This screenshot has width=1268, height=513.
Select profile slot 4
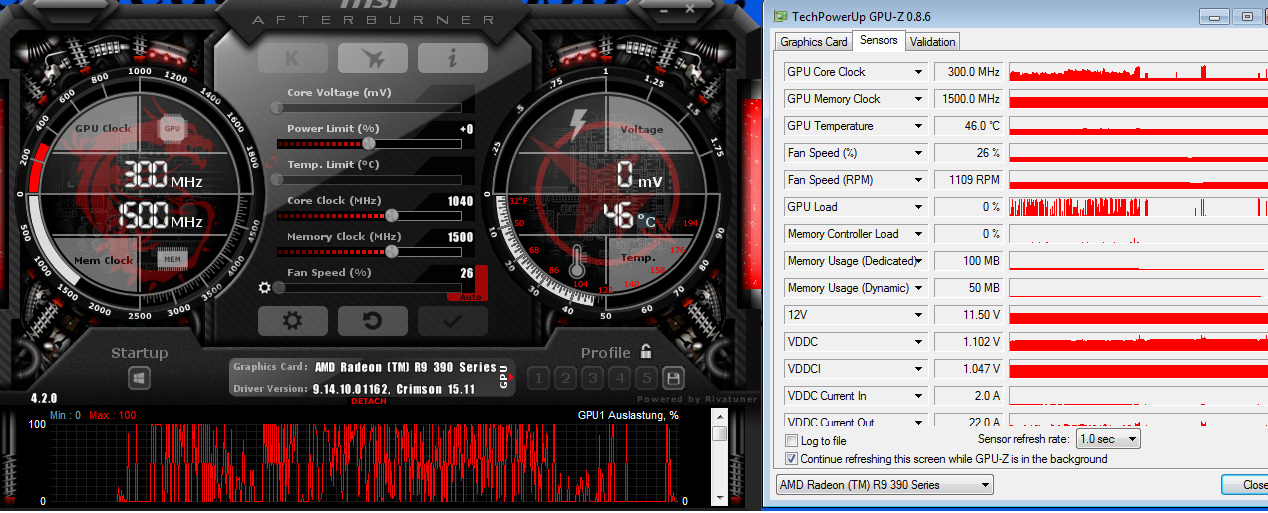(x=619, y=378)
